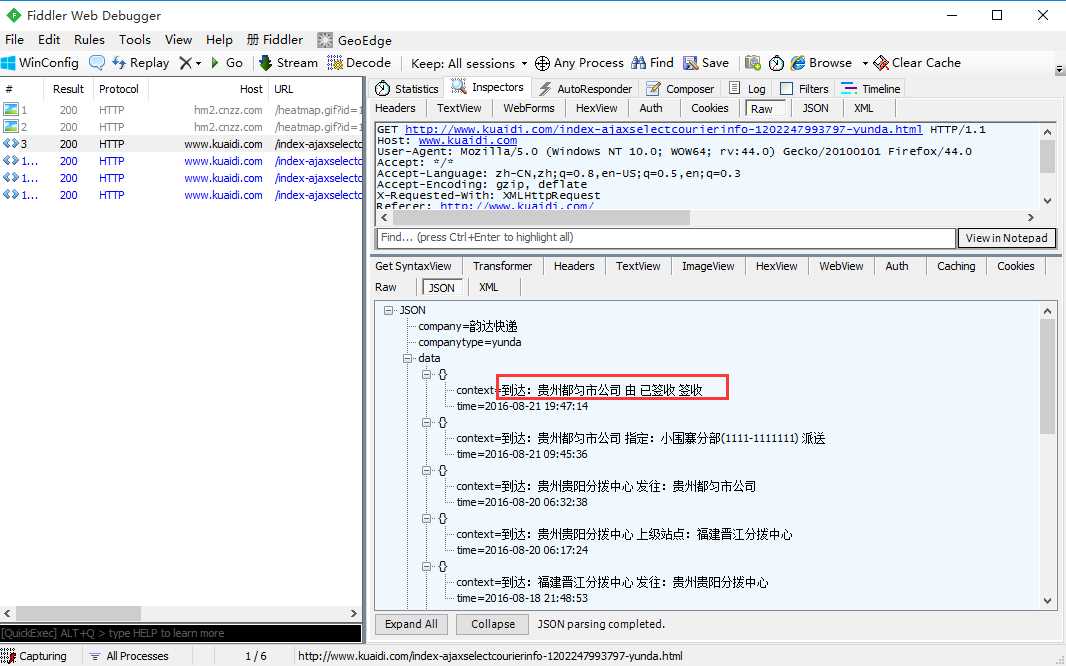
Task: Sort sessions by Result column
Action: click(x=68, y=89)
